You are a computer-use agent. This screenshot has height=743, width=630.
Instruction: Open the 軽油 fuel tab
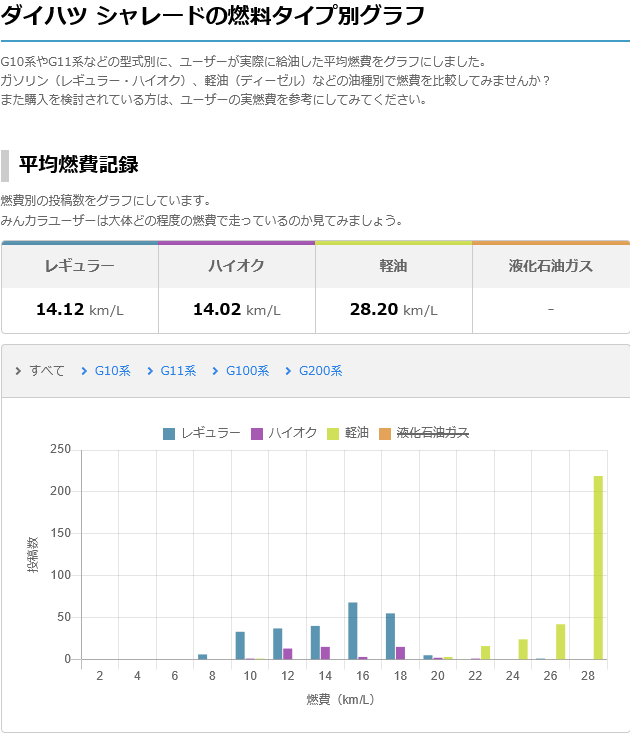click(393, 266)
